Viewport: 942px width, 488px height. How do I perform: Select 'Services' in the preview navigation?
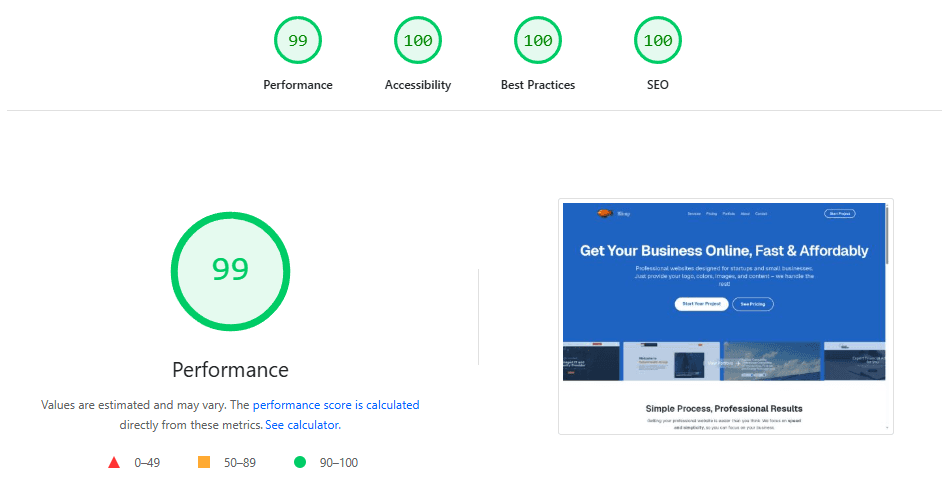693,214
